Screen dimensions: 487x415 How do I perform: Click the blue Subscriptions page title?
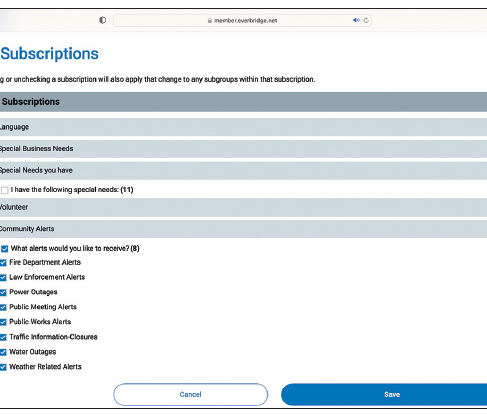(49, 54)
